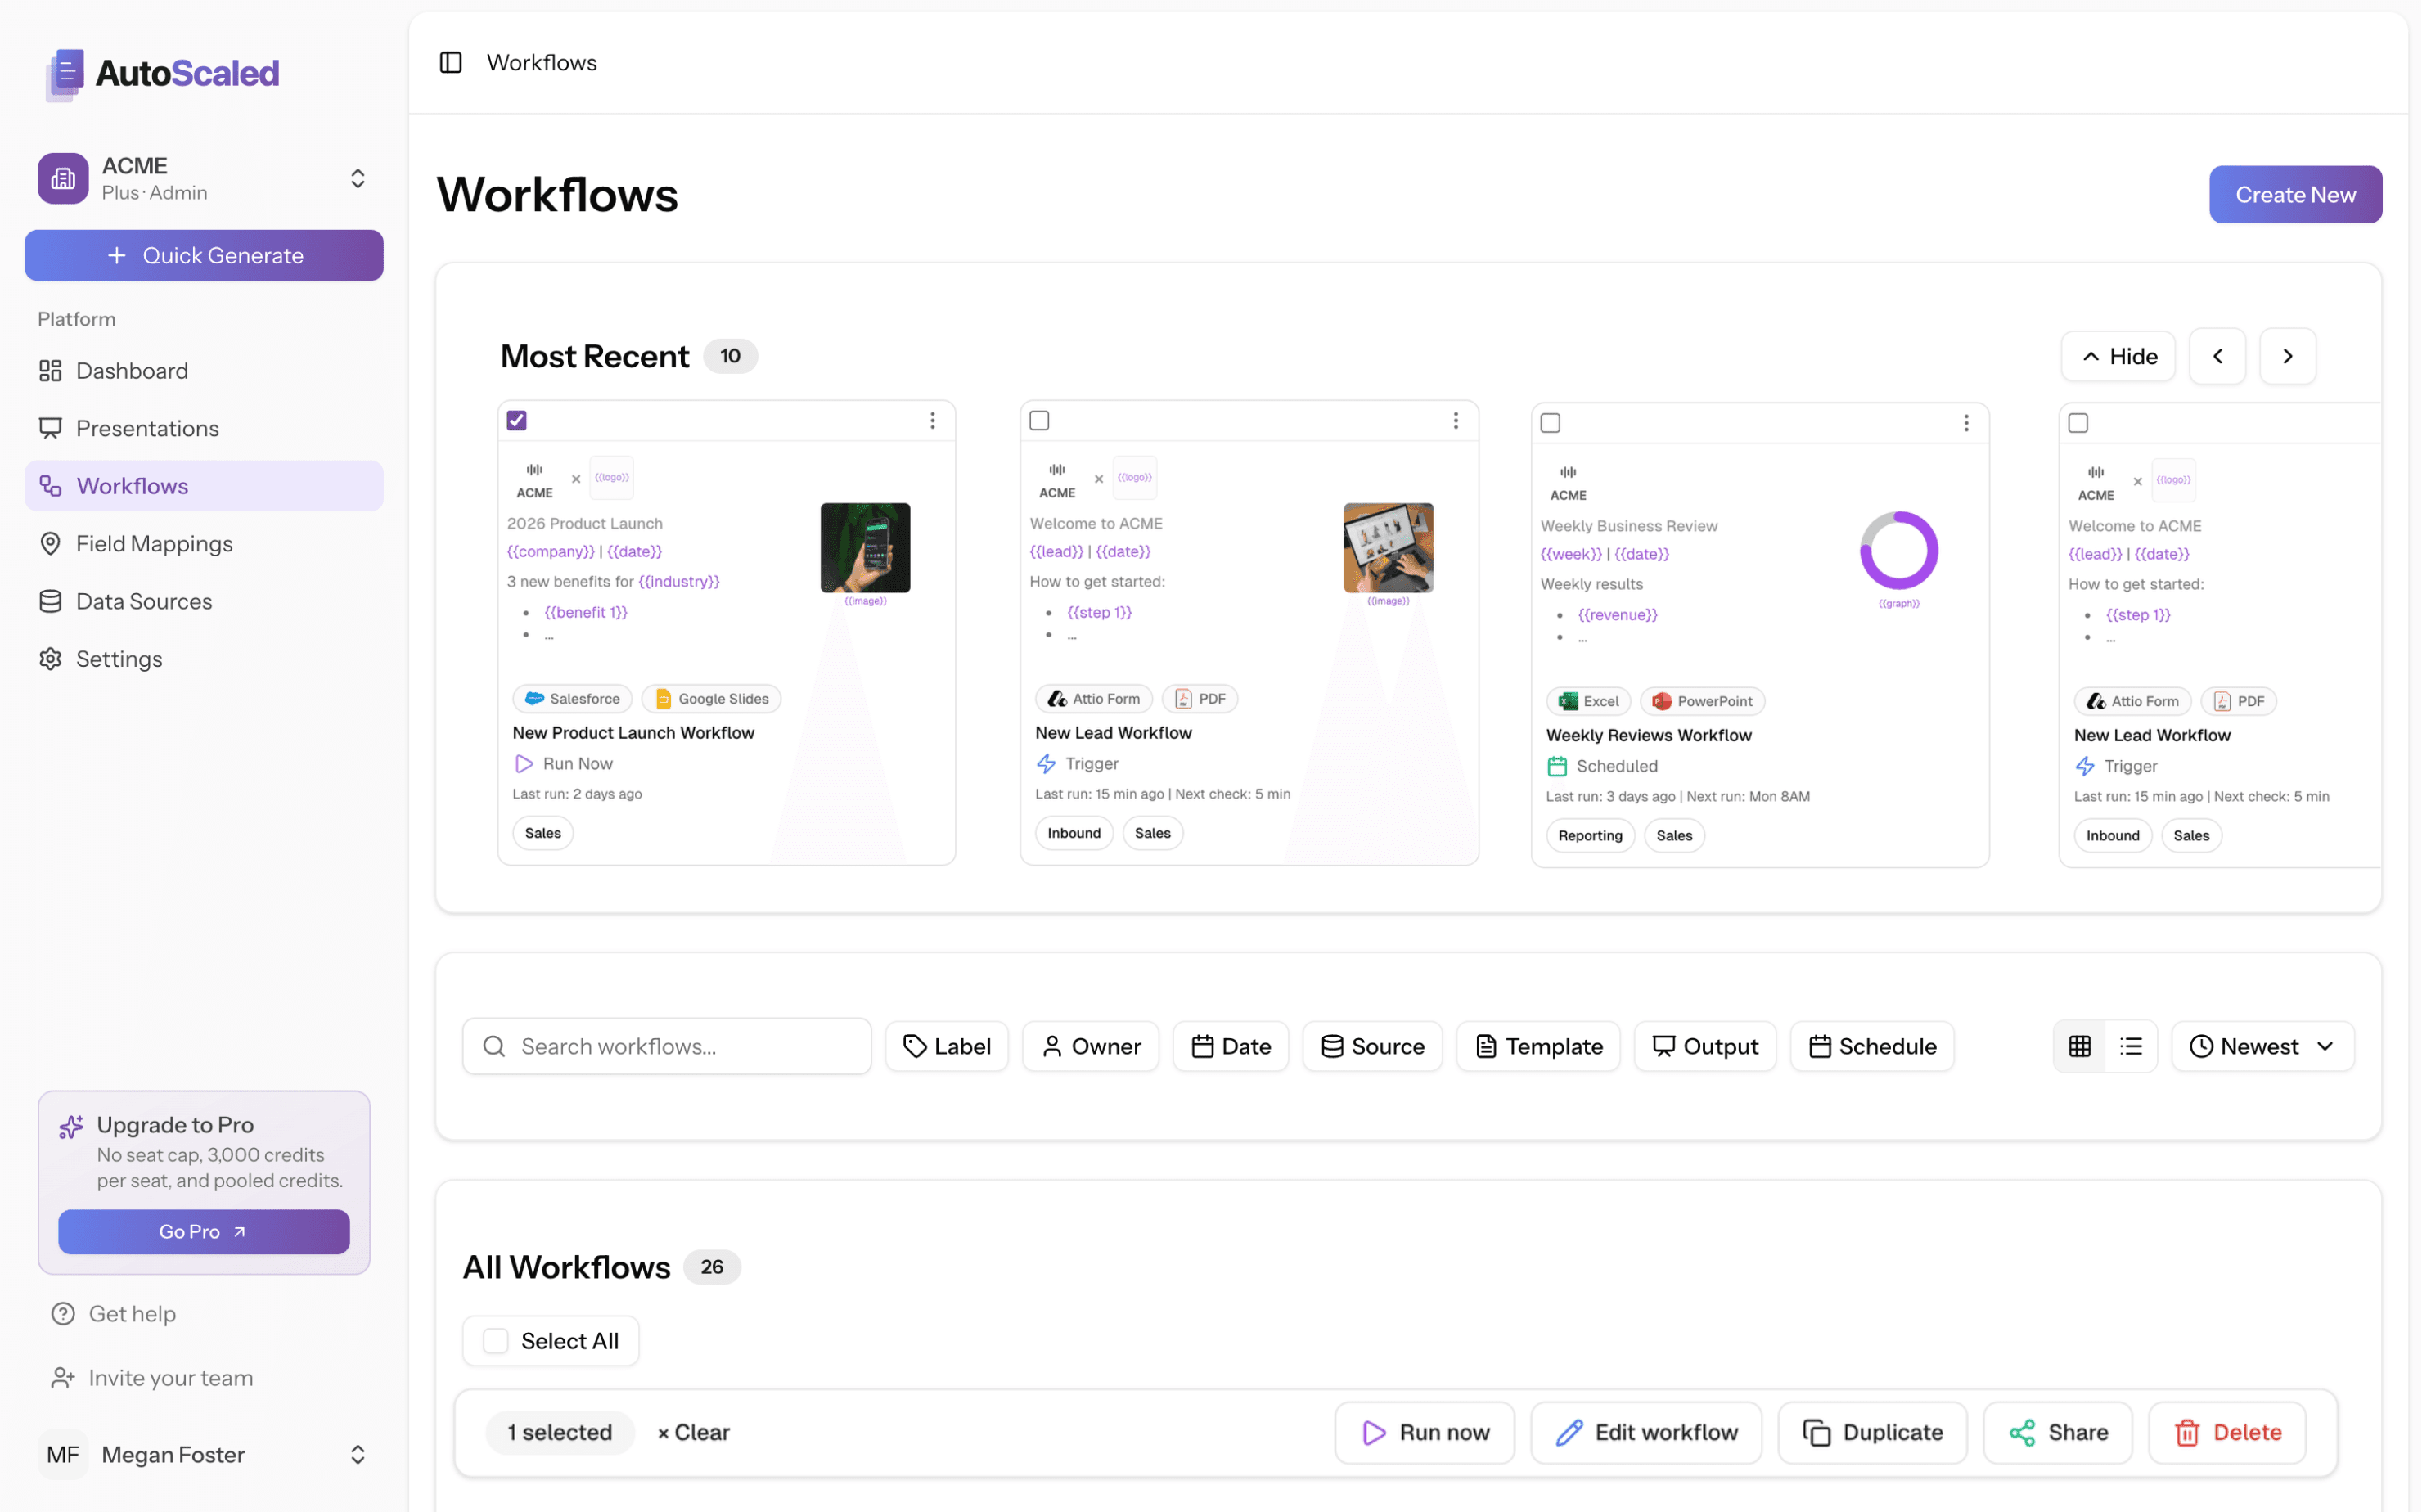Open the Date filter
2422x1512 pixels.
[1231, 1047]
